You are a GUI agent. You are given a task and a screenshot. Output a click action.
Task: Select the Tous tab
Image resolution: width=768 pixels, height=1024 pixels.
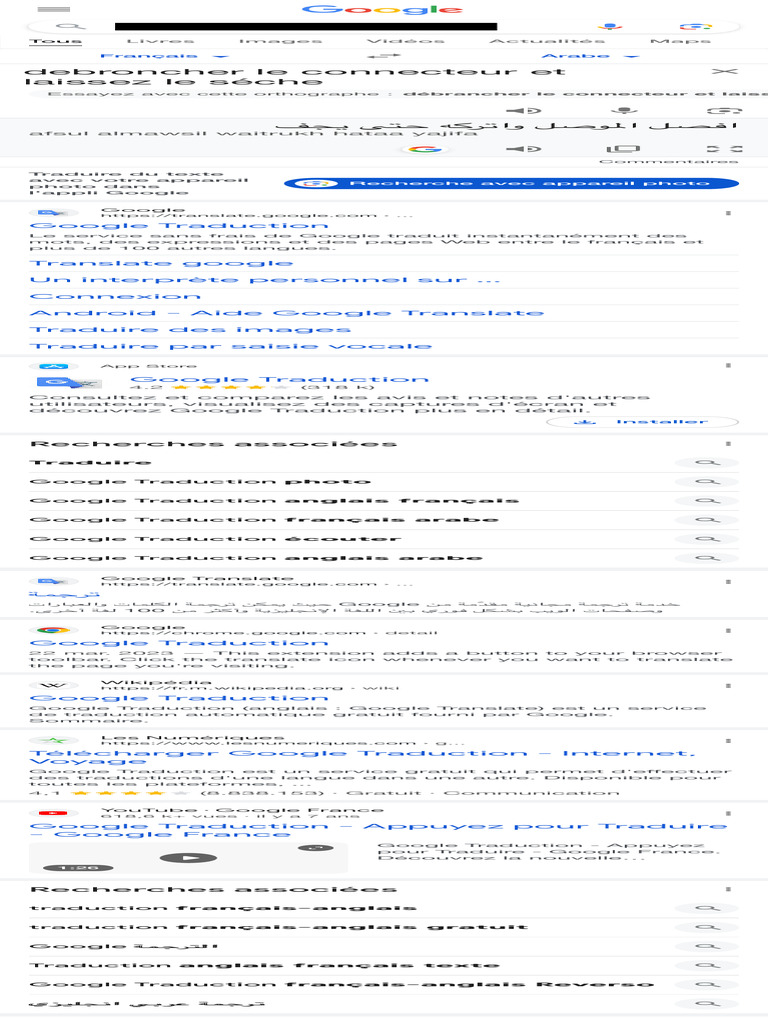[x=56, y=40]
